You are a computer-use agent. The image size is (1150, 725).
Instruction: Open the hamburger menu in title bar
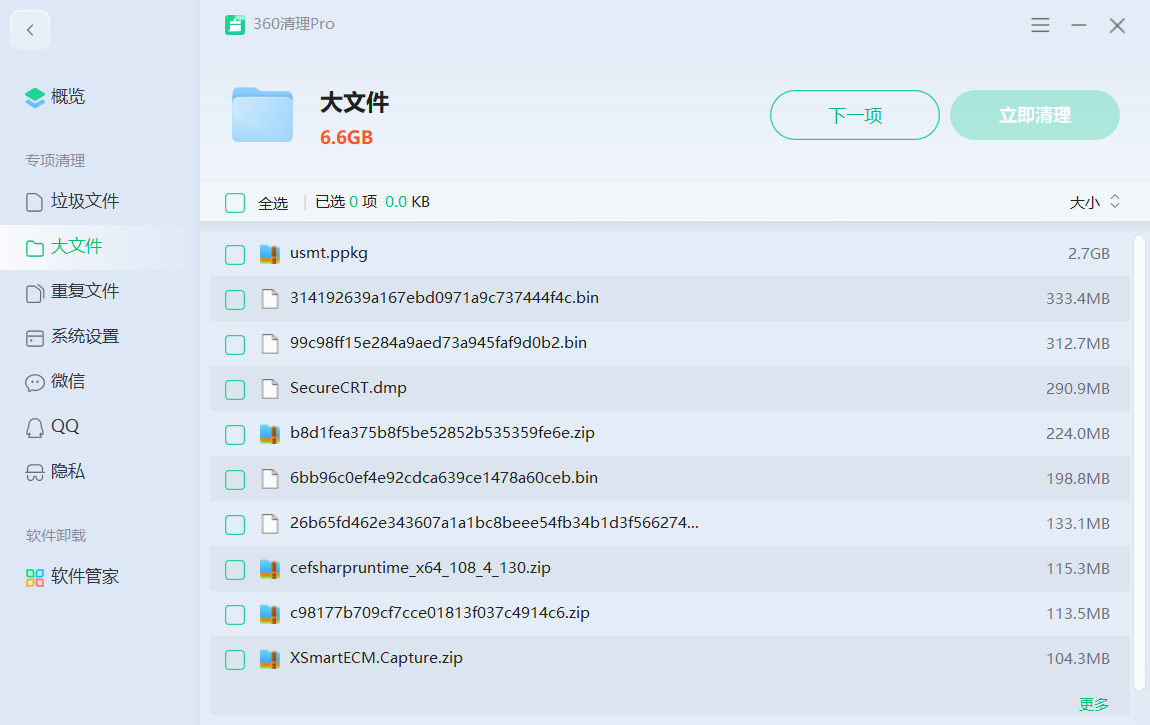coord(1040,25)
